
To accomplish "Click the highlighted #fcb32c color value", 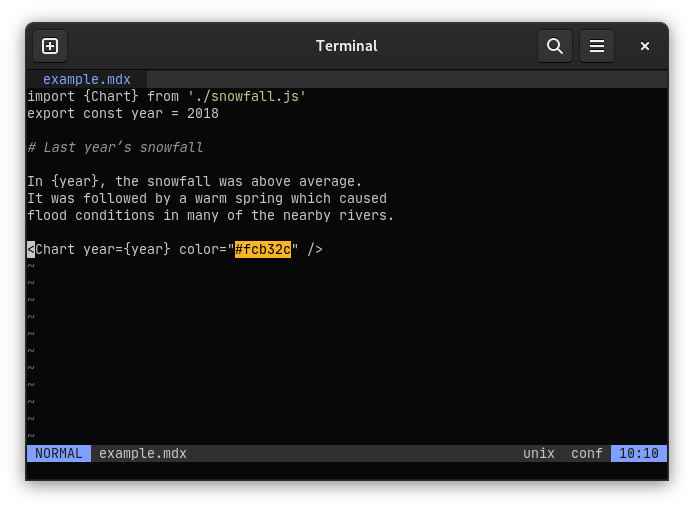I will (x=263, y=249).
